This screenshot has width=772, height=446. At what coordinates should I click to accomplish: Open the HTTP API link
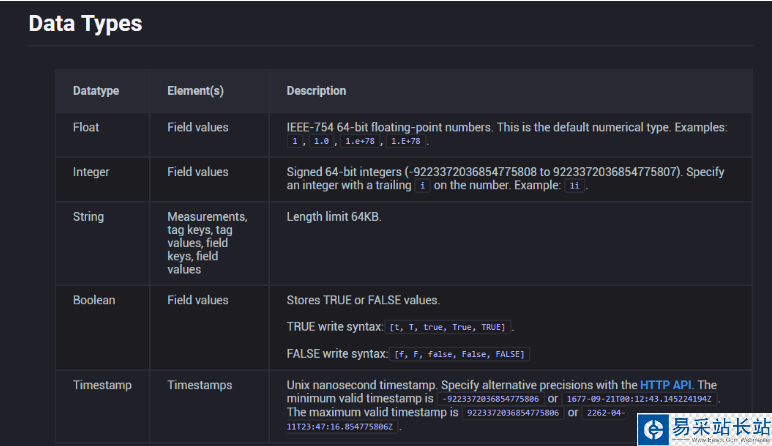(667, 385)
